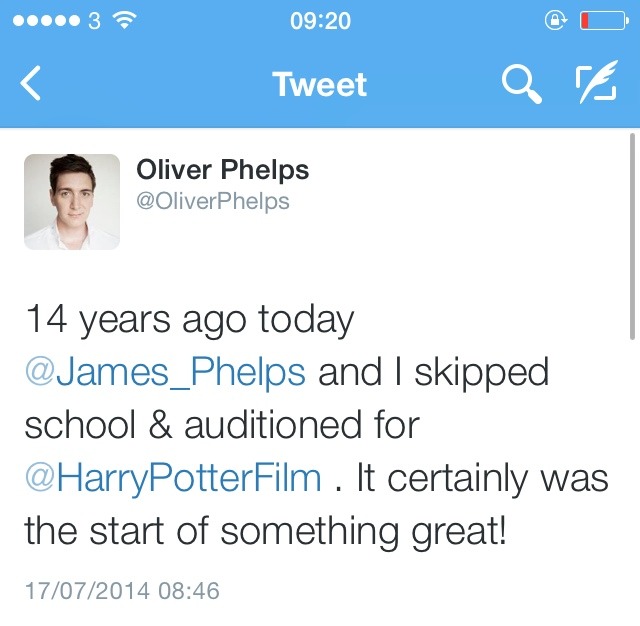This screenshot has height=626, width=640.
Task: Tap the rotation lock status icon
Action: click(x=555, y=20)
